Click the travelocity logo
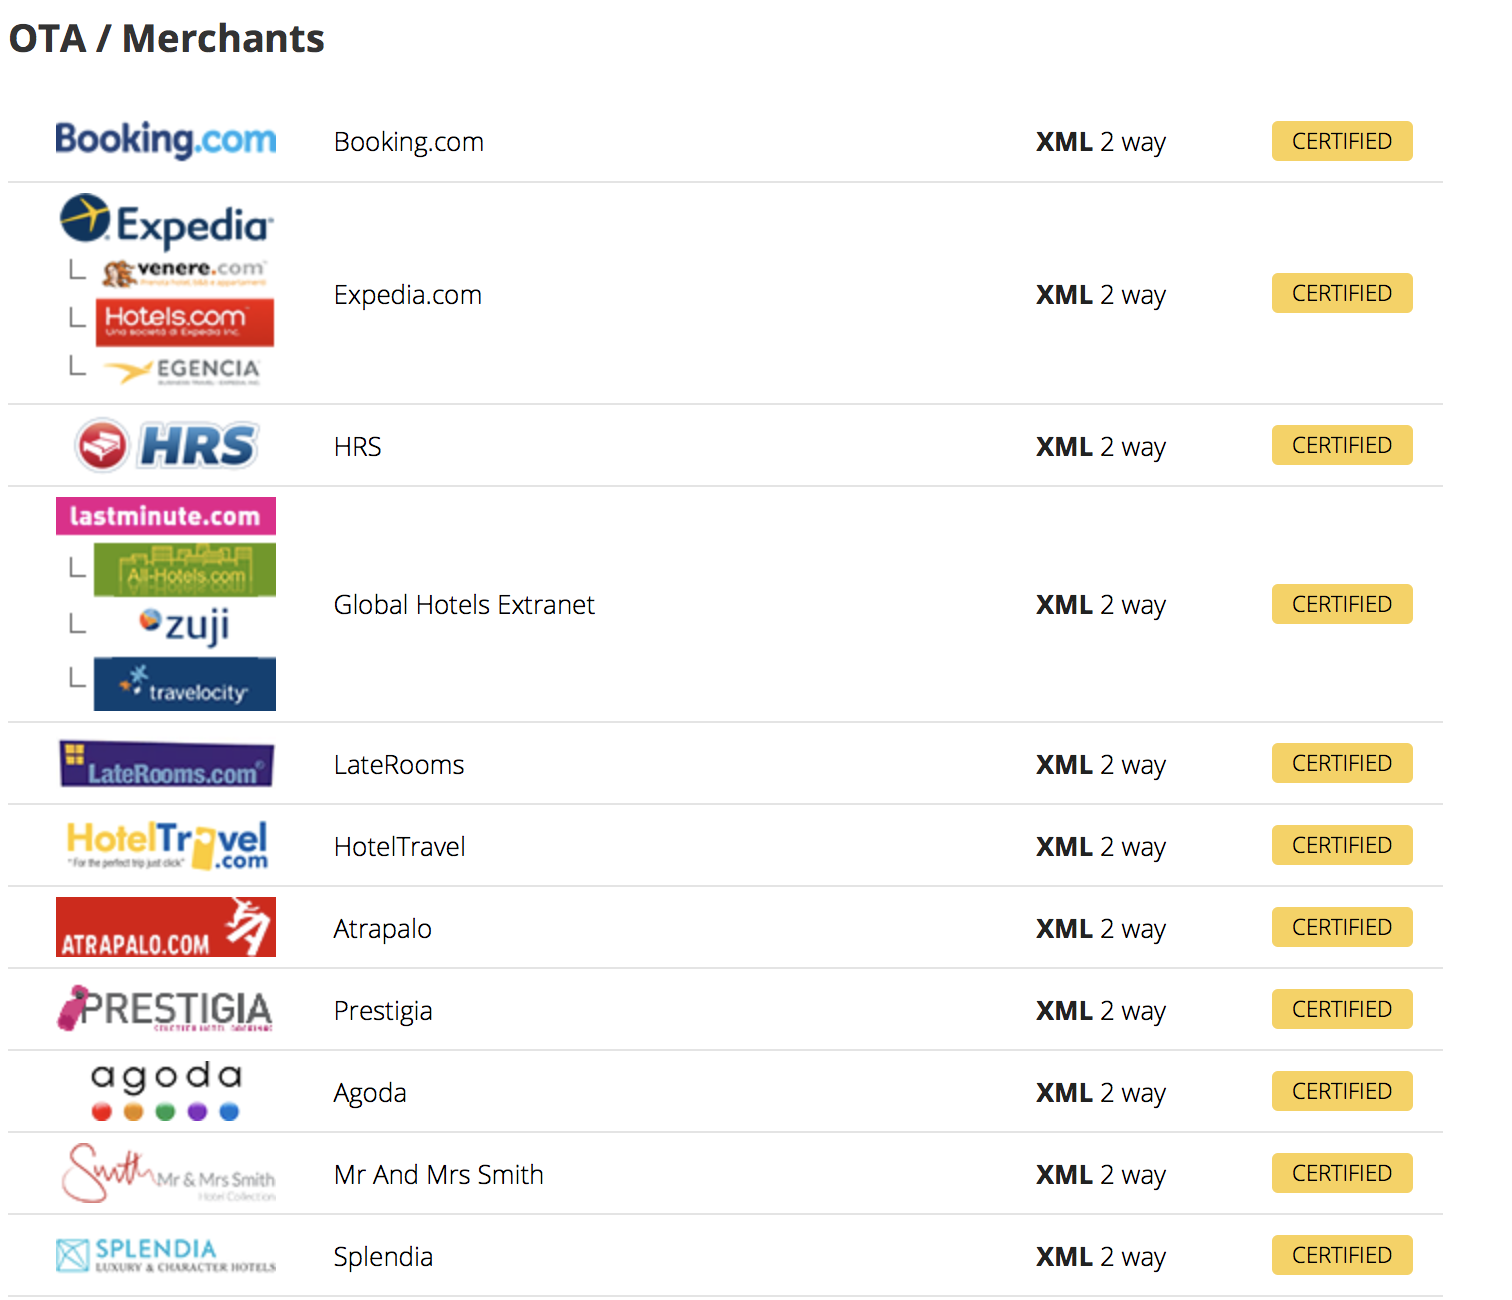1512x1300 pixels. (x=185, y=685)
